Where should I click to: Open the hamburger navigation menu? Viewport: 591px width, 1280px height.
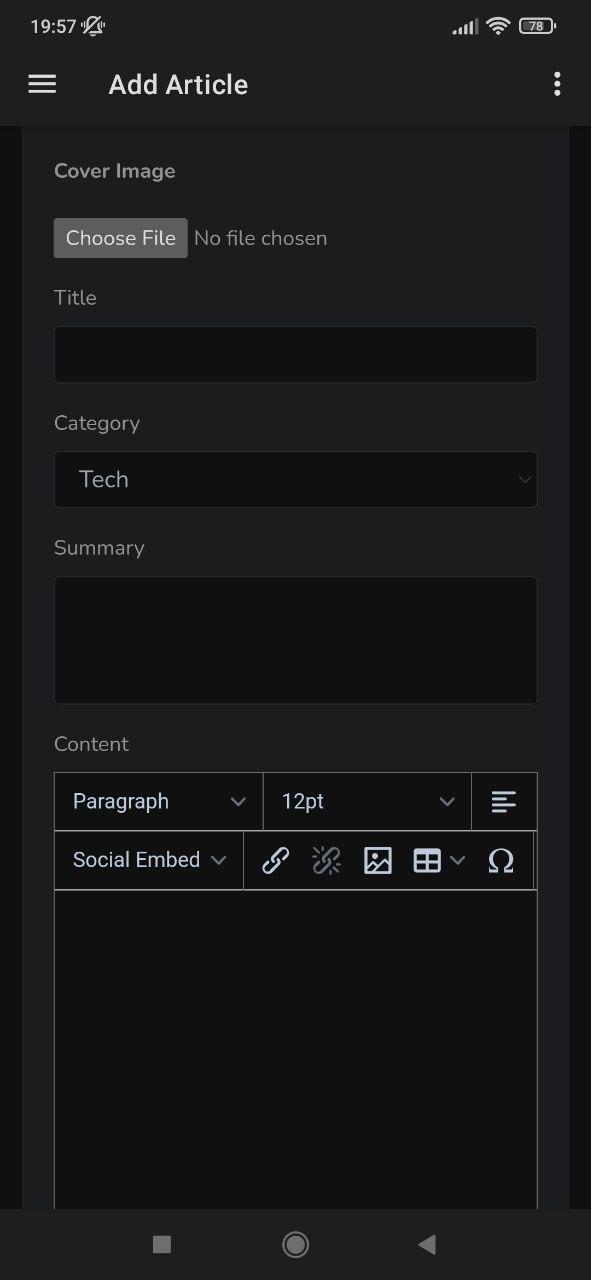point(42,84)
